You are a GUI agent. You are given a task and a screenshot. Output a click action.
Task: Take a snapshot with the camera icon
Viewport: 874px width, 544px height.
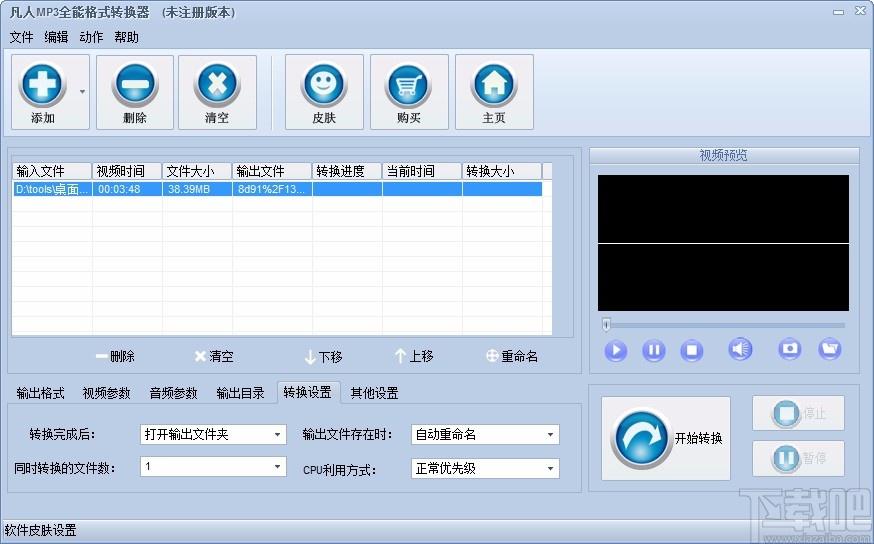tap(790, 349)
